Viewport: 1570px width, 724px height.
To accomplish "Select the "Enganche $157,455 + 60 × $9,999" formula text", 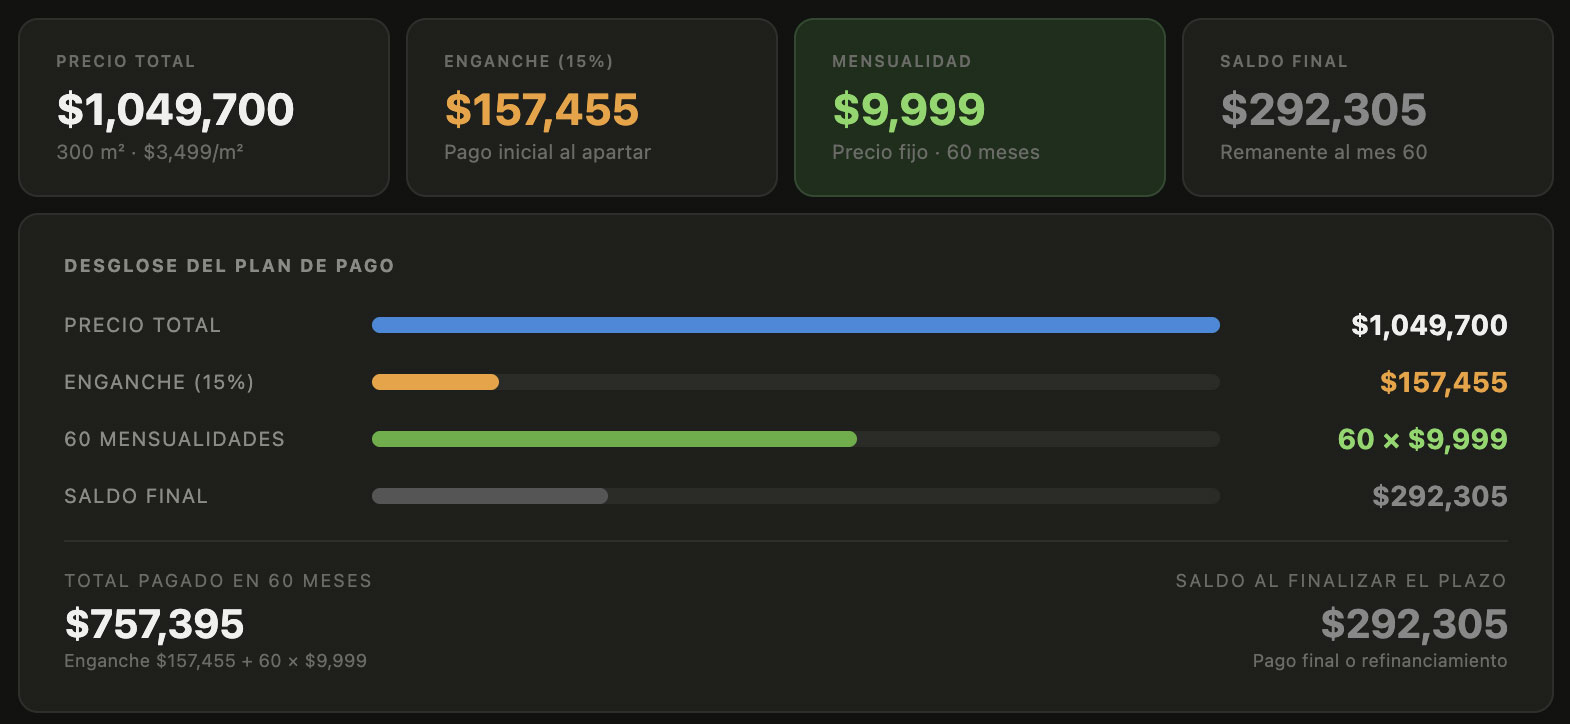I will pyautogui.click(x=215, y=661).
